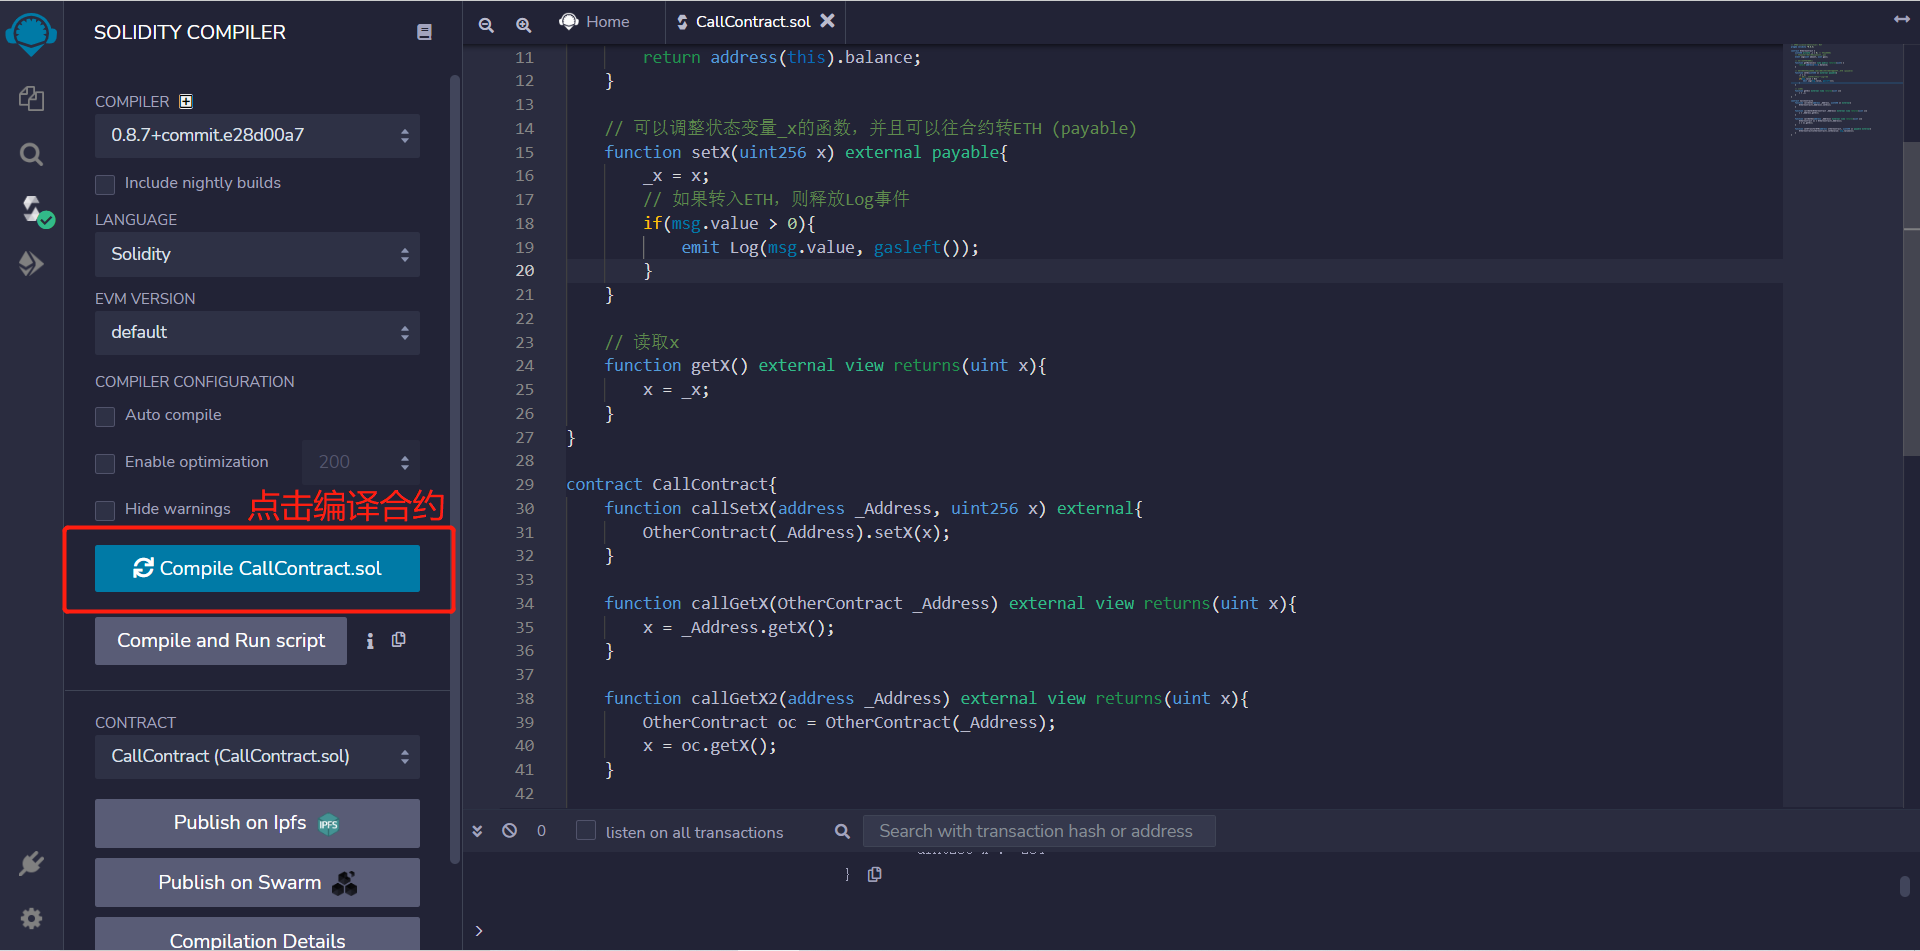Open the File Explorers panel in Remix sidebar
This screenshot has width=1920, height=951.
pos(31,99)
